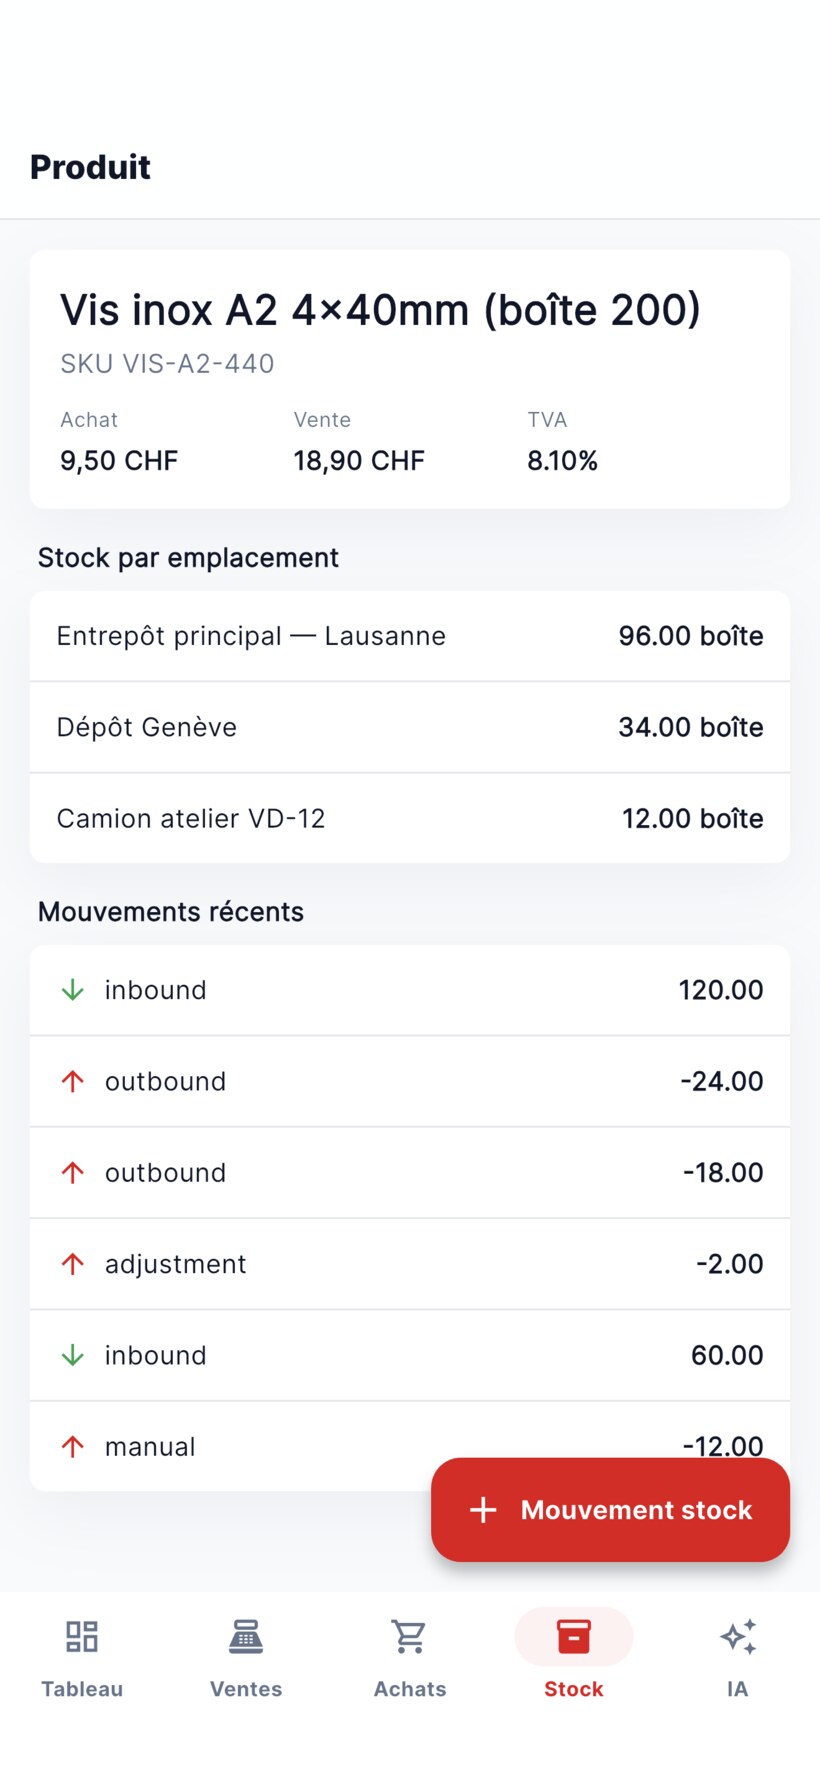Open the Tableau dashboard icon
Screen dimensions: 820x1782
(x=82, y=1636)
